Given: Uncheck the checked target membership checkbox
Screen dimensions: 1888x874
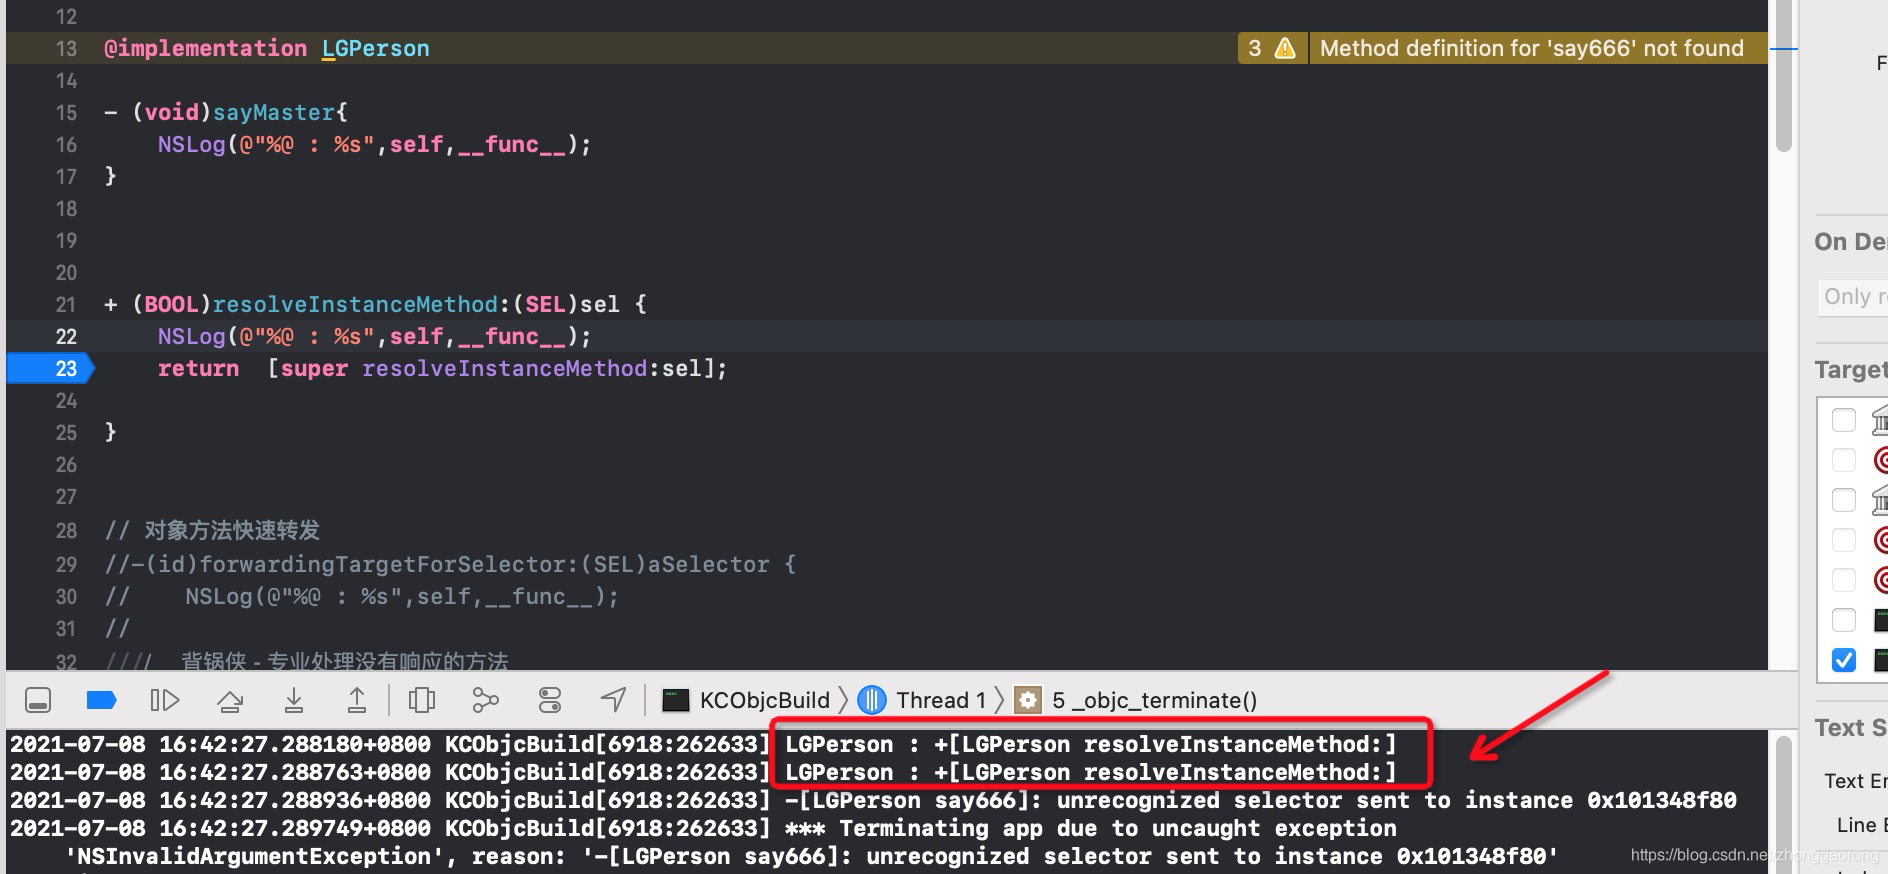Looking at the screenshot, I should (x=1844, y=660).
